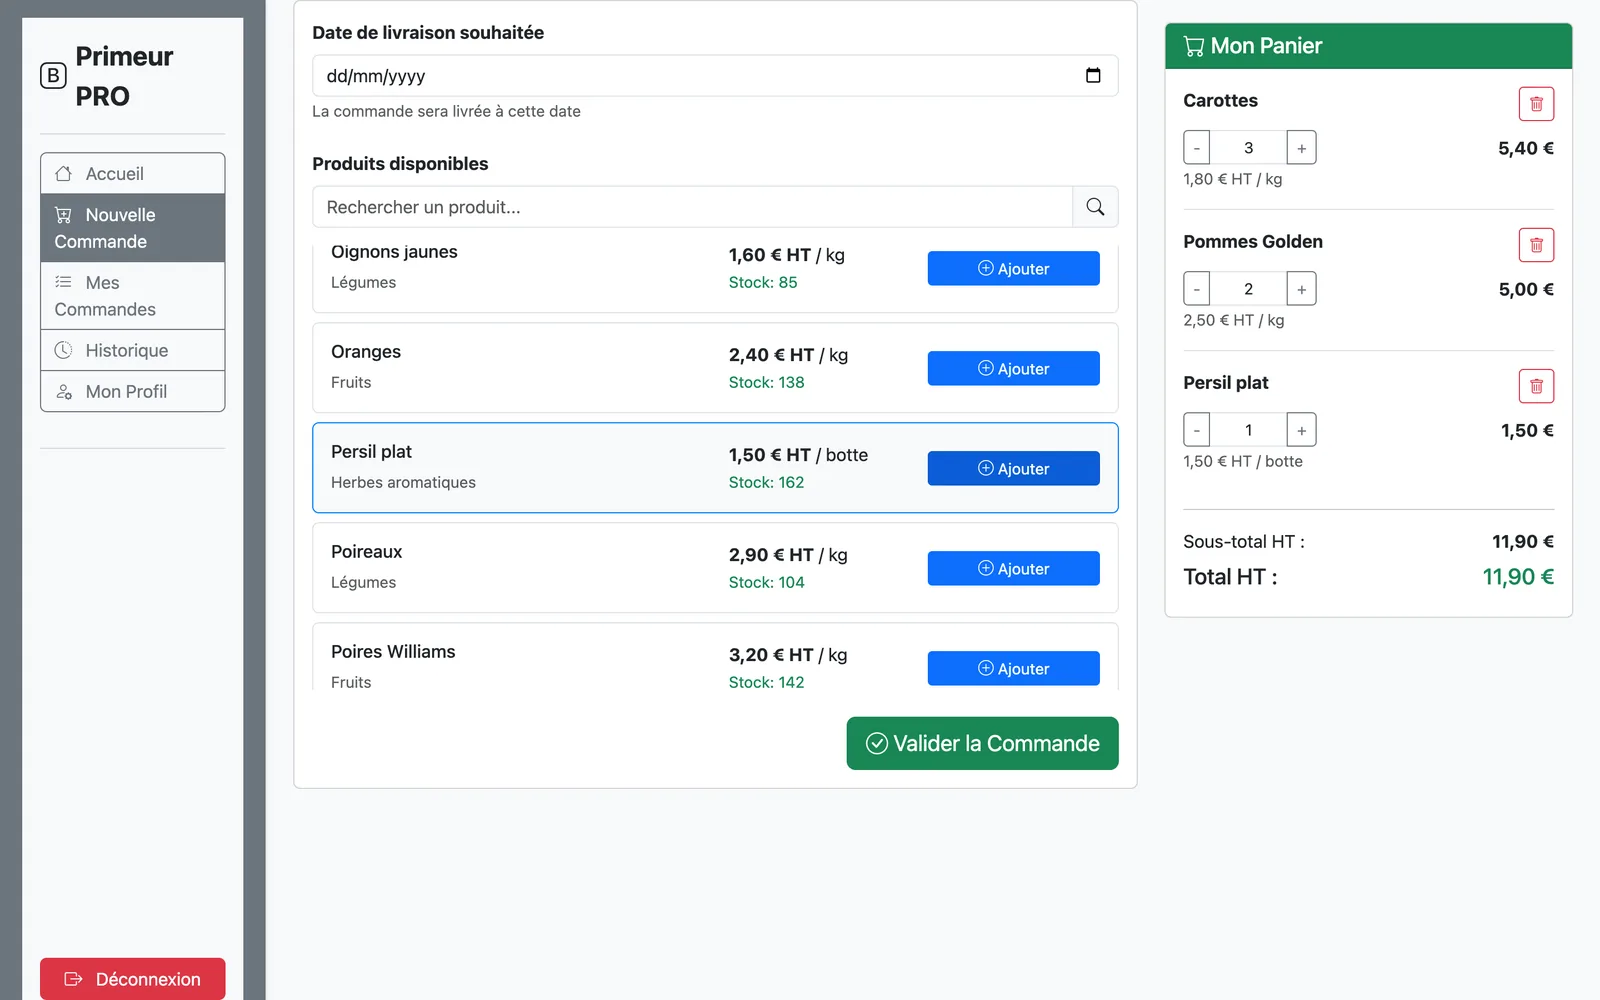Click the Poires Williams product name

[x=393, y=652]
